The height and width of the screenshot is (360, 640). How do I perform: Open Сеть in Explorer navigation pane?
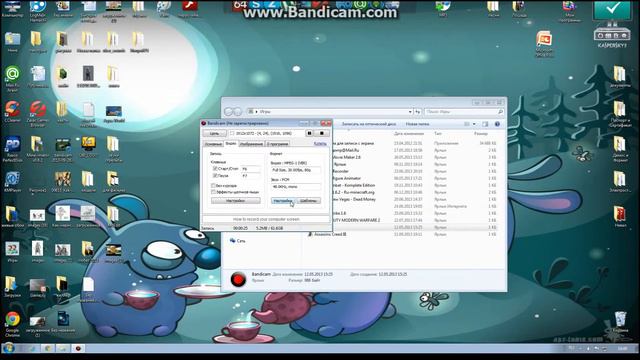(238, 241)
